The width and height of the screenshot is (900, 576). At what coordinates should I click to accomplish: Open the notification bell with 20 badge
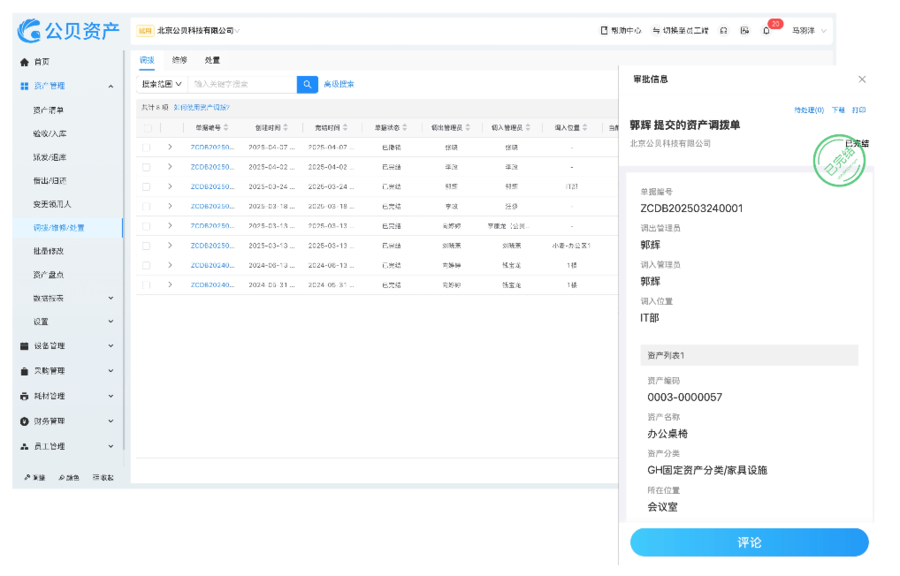(x=766, y=30)
